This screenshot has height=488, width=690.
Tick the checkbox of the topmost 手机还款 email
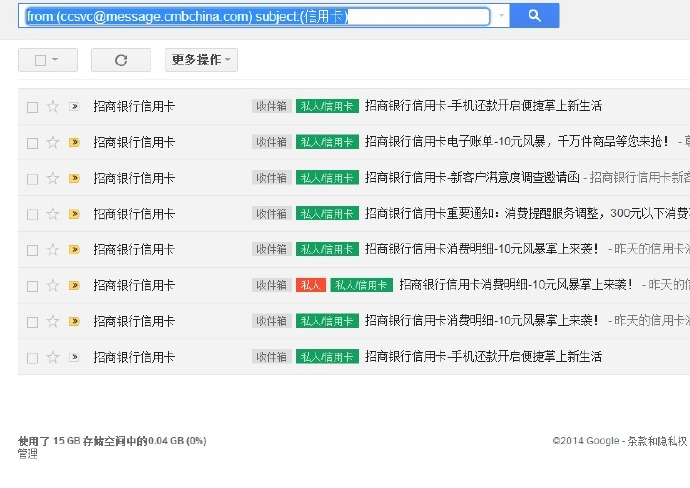pyautogui.click(x=32, y=107)
